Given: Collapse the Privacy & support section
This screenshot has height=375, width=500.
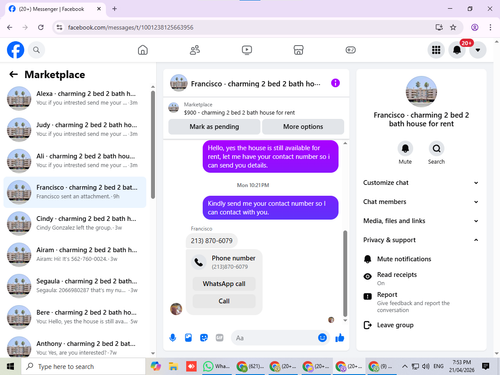Looking at the screenshot, I should (421, 240).
